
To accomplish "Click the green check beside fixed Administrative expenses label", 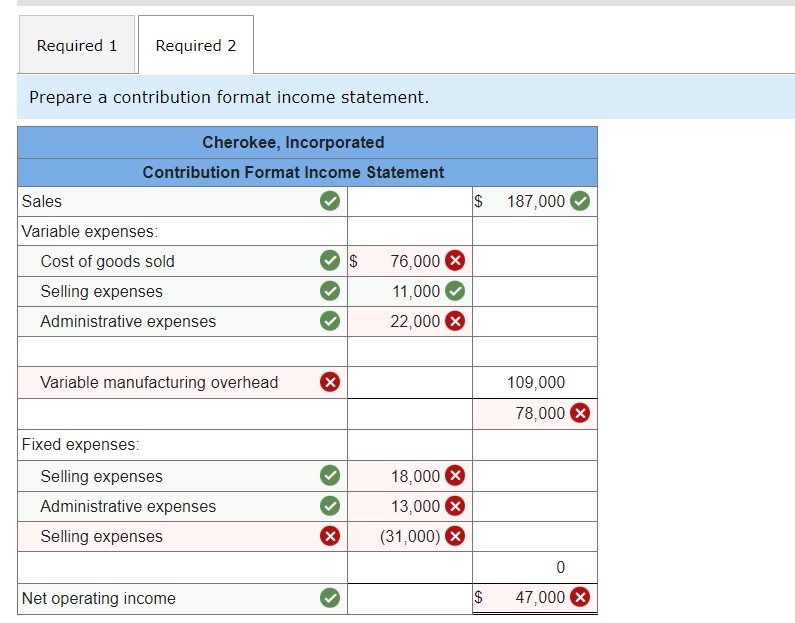I will pos(330,505).
